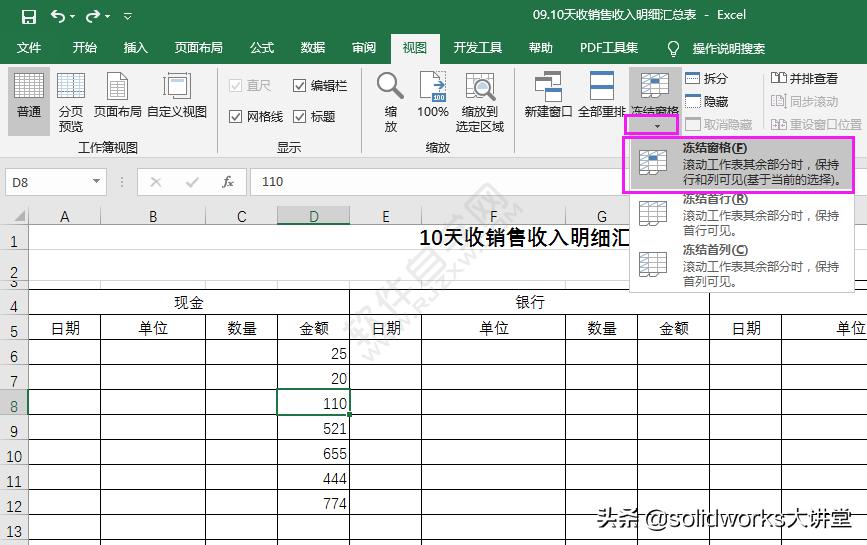The image size is (867, 545).
Task: Click the 拆分 split button
Action: click(x=706, y=78)
